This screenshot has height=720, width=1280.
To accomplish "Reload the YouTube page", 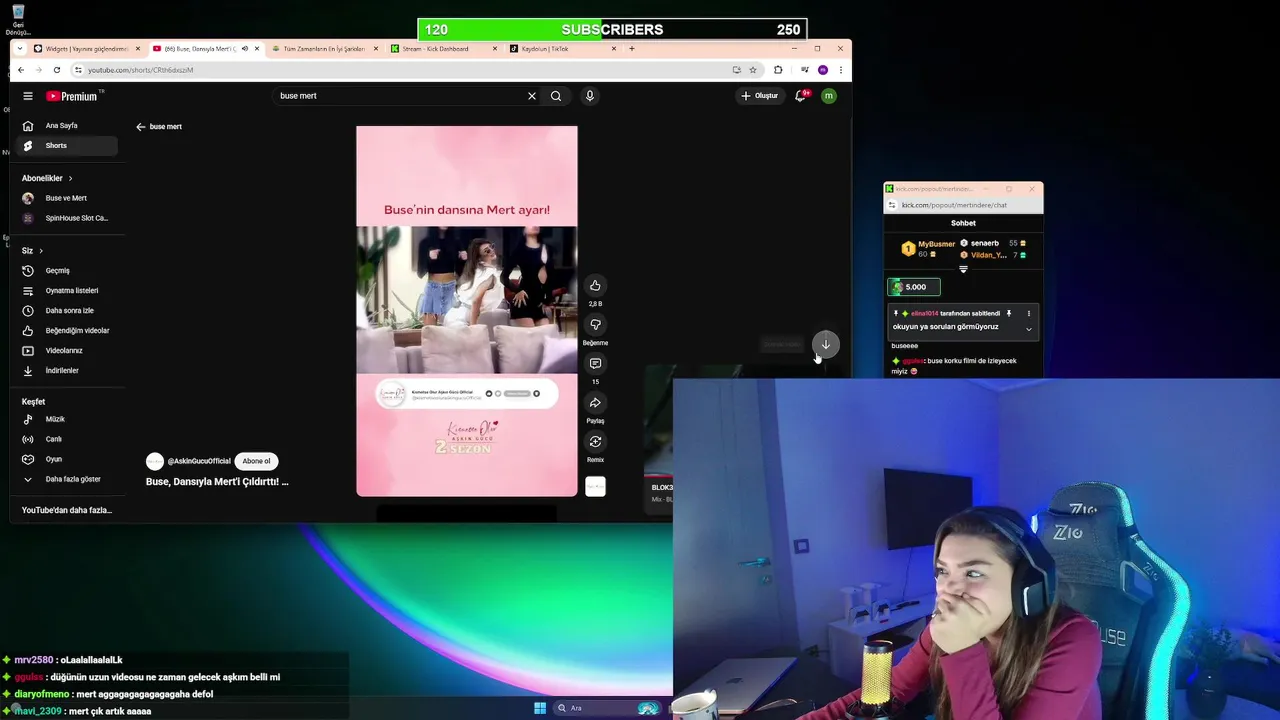I will click(x=57, y=70).
